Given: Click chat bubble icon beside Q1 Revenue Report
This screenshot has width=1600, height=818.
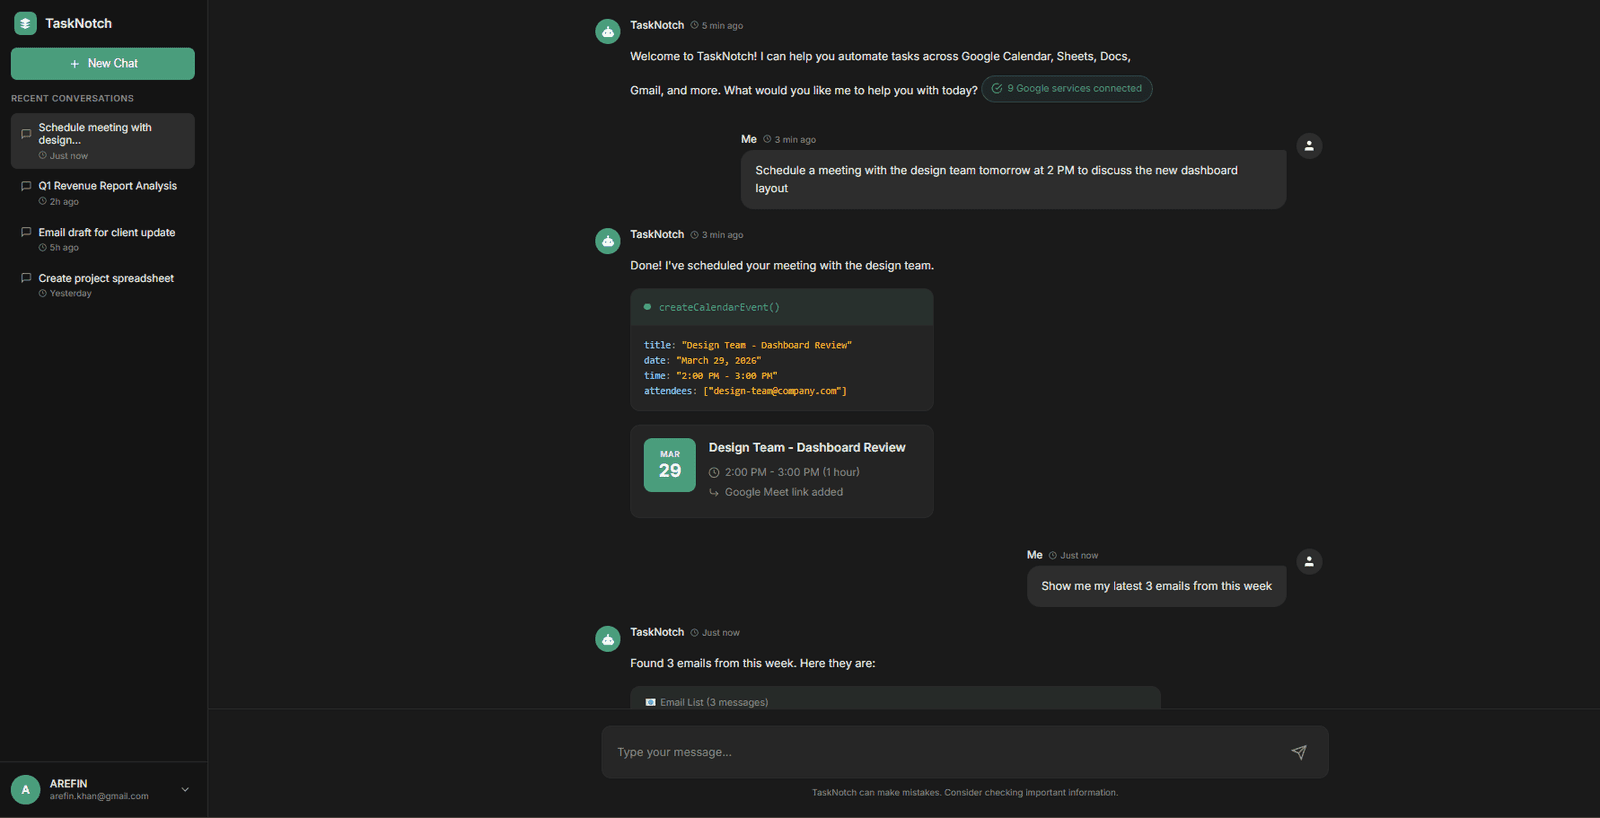Looking at the screenshot, I should (x=26, y=186).
